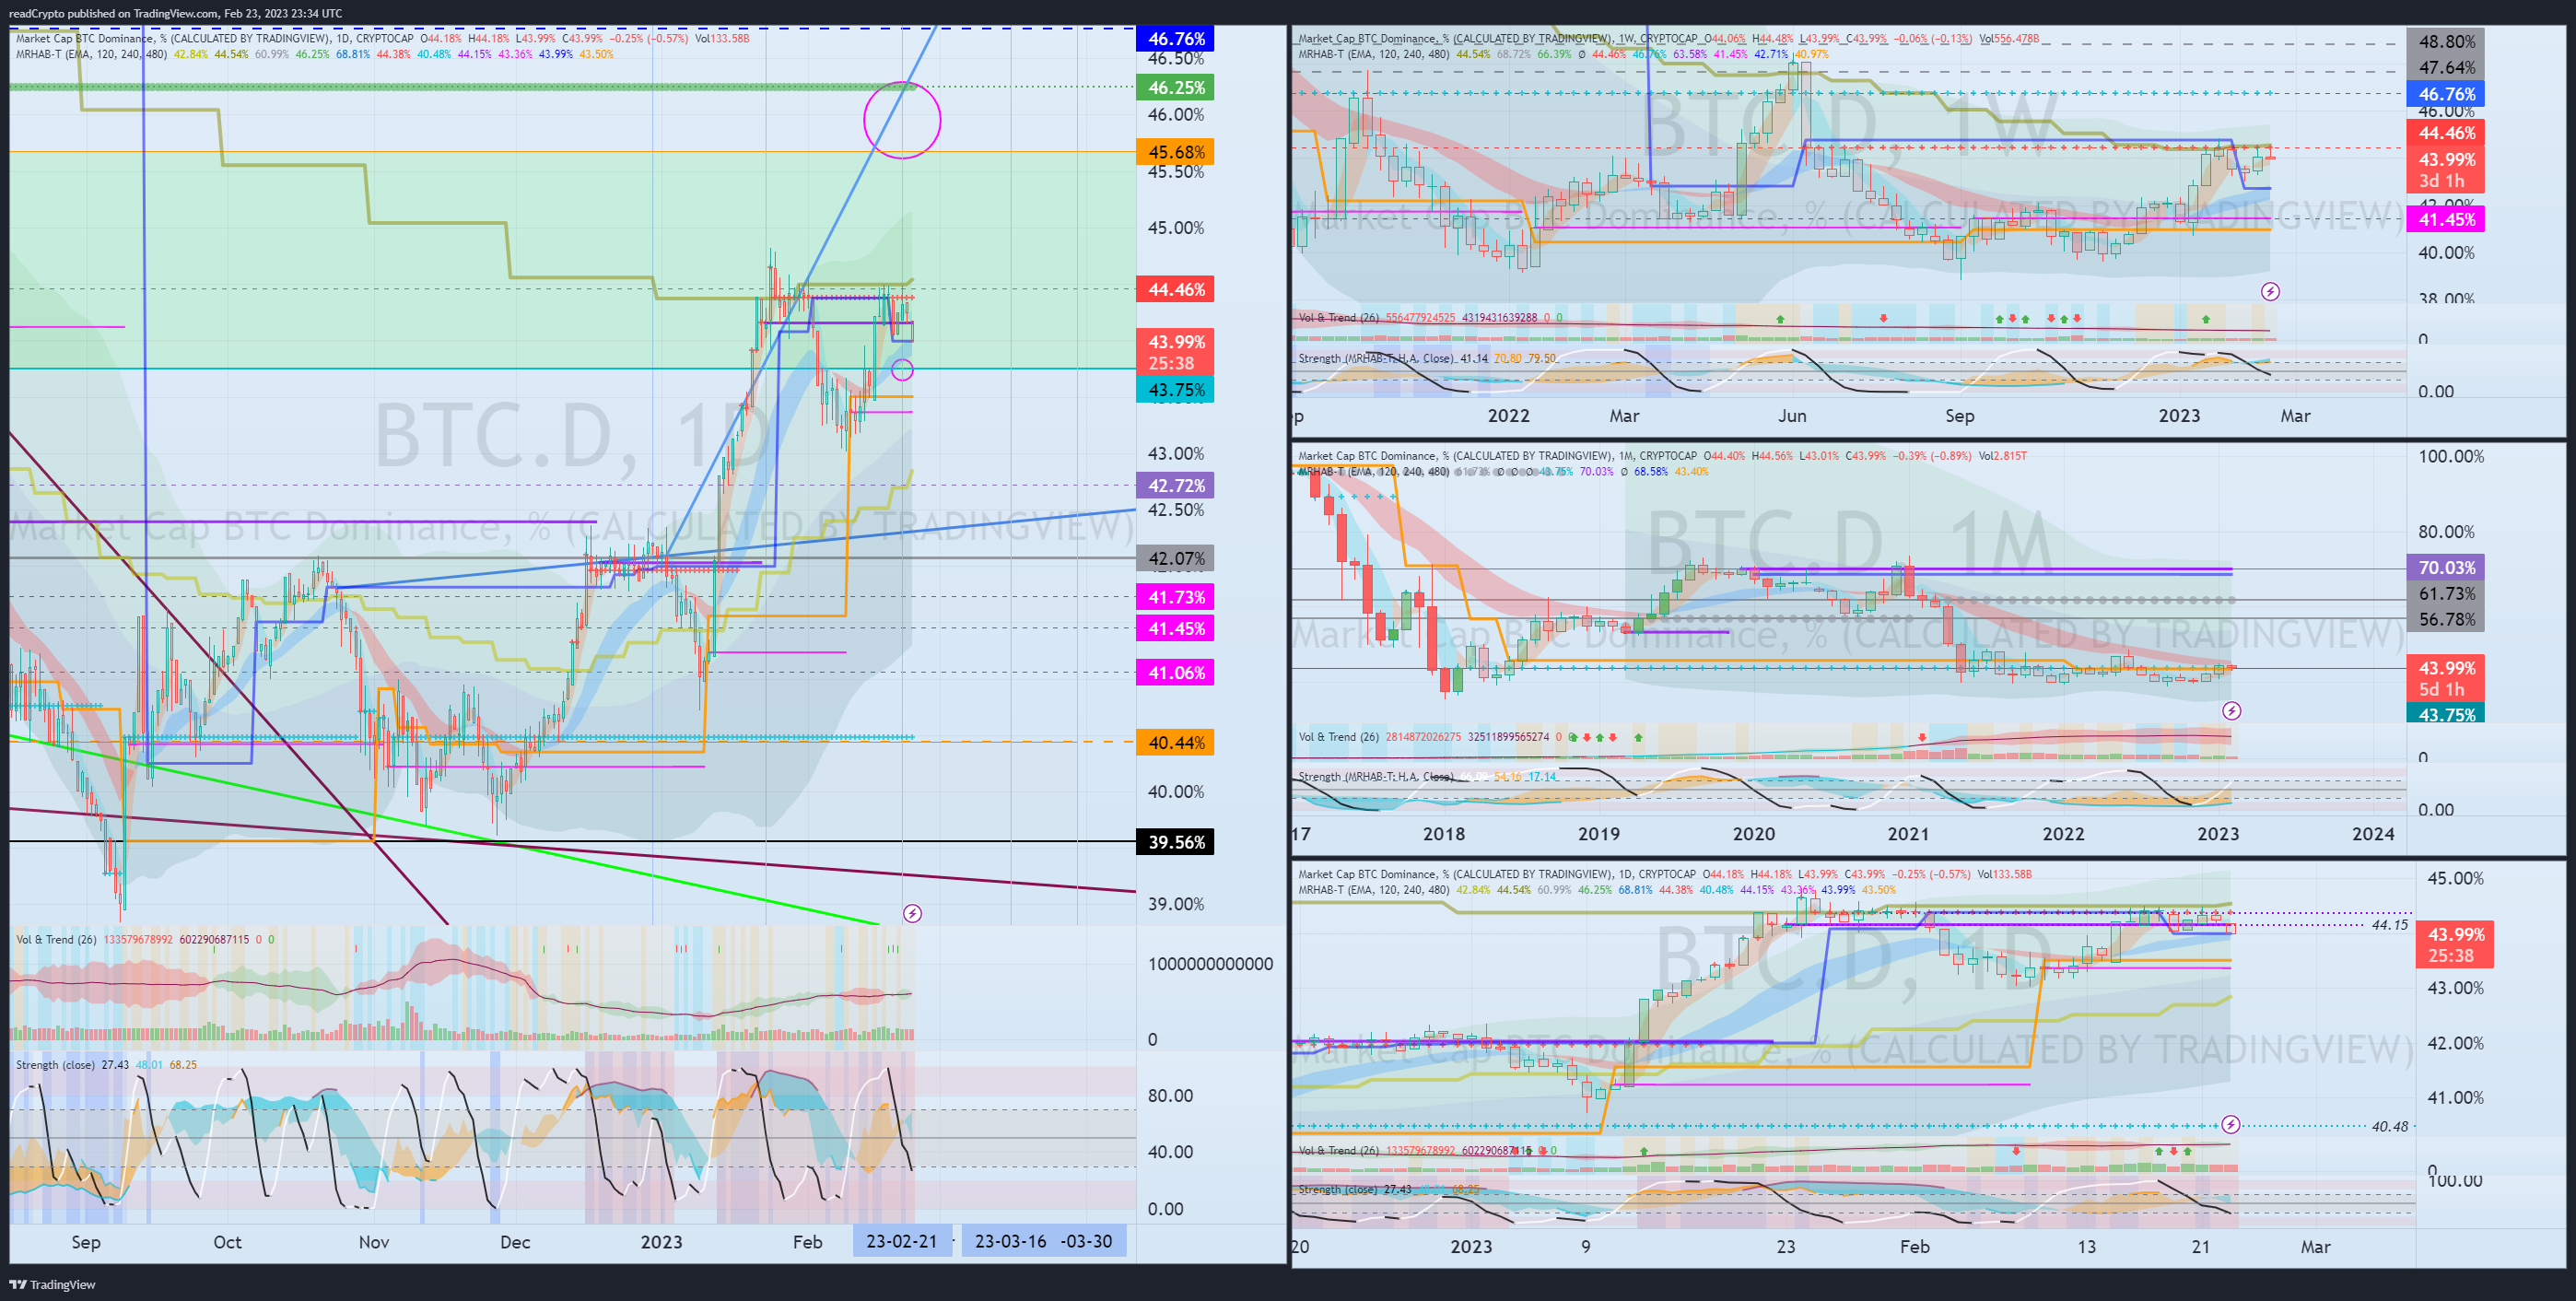Click the main chart MRHAB-T (EMA, 120, 240, 480) legend
Image resolution: width=2576 pixels, height=1301 pixels.
[91, 54]
